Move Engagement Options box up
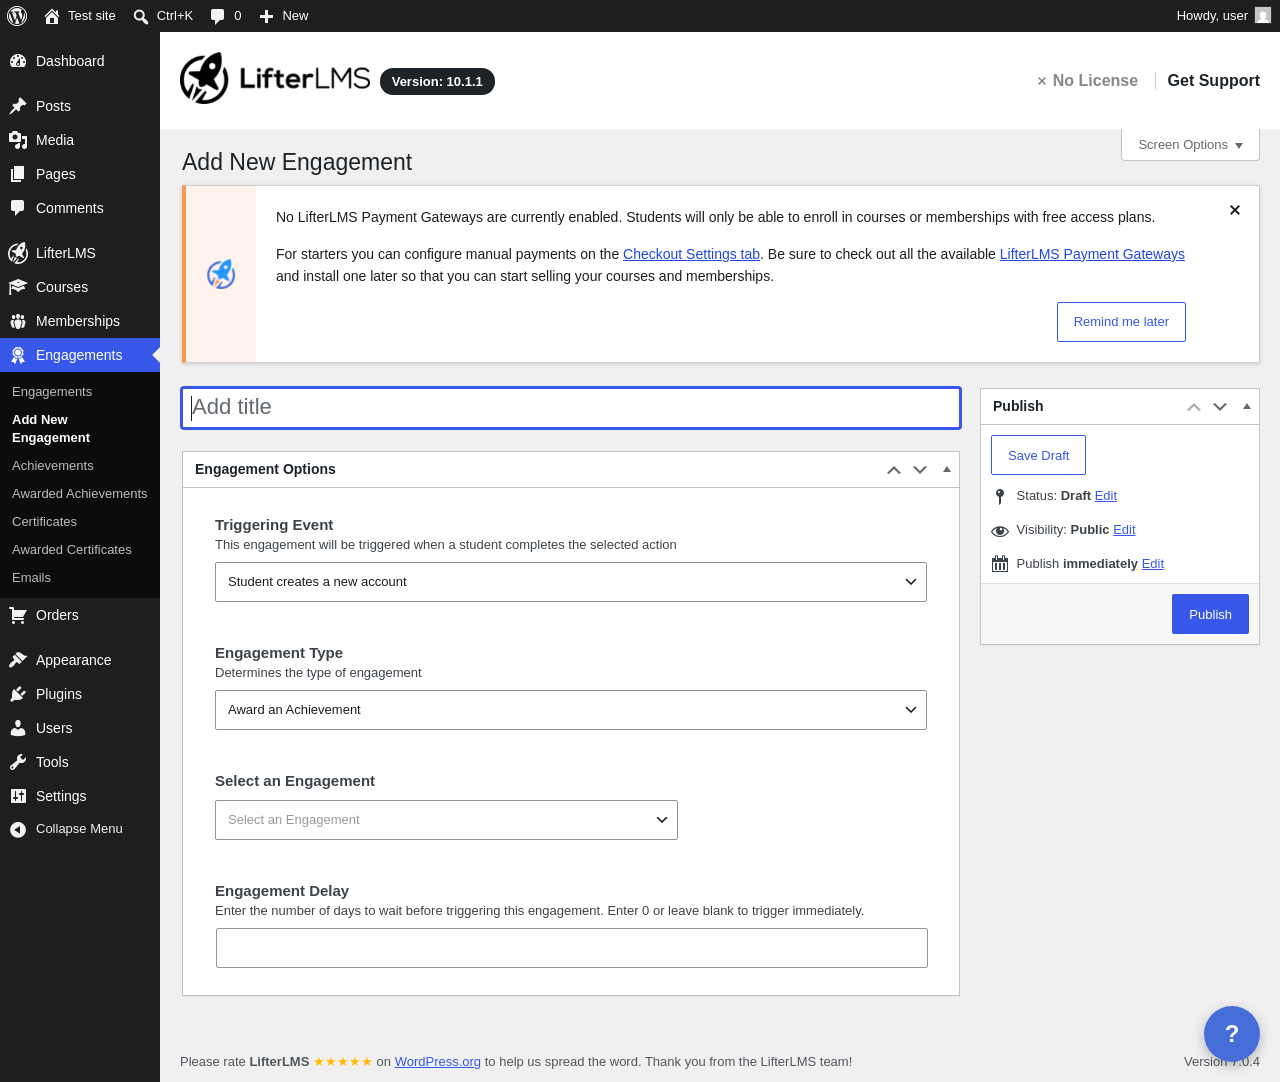Screen dimensions: 1280x1082 (x=894, y=470)
